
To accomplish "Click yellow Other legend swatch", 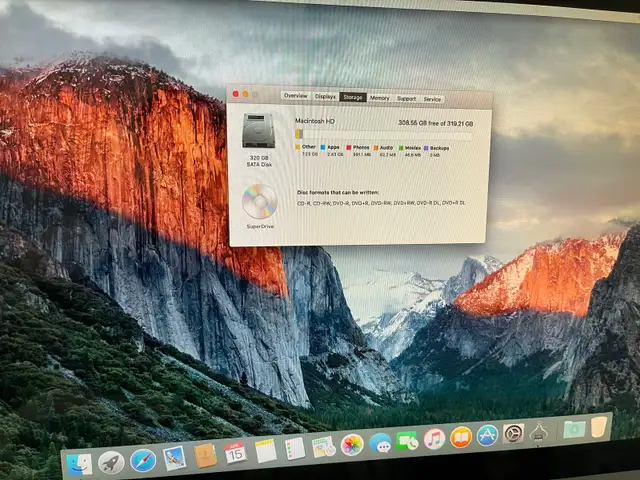I will (298, 147).
